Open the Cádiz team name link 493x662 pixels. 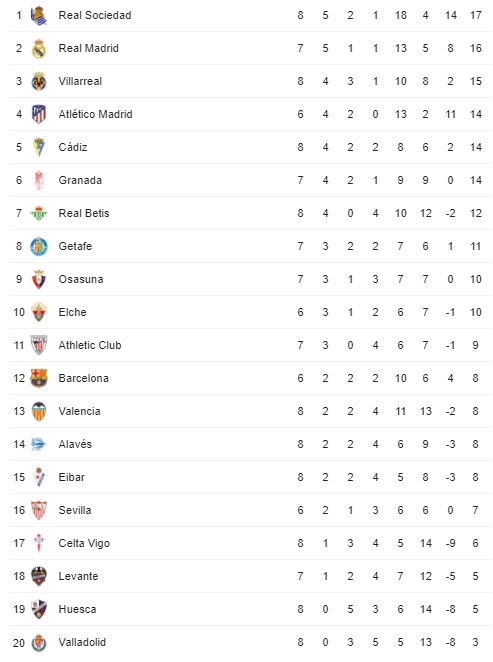(x=73, y=147)
